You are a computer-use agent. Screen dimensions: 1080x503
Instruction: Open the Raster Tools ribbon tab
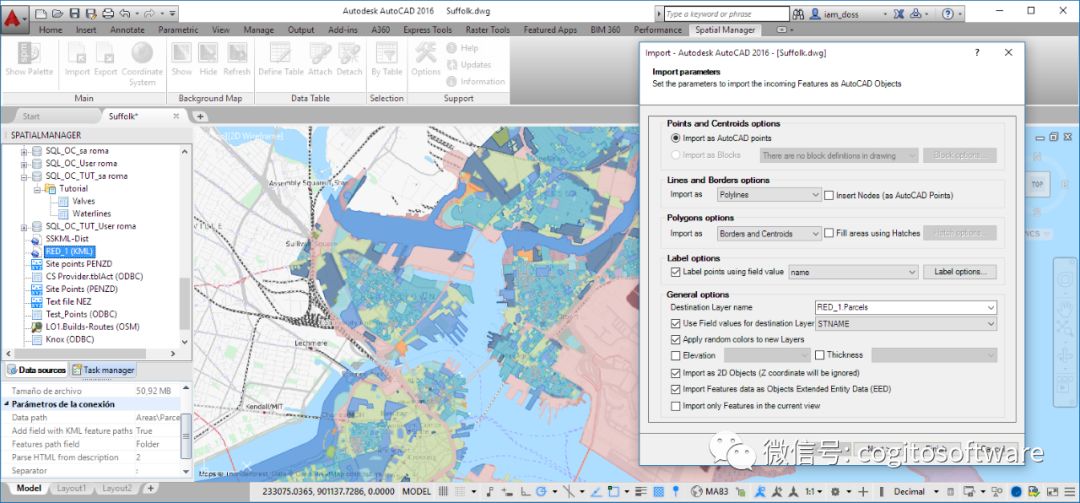pos(488,30)
